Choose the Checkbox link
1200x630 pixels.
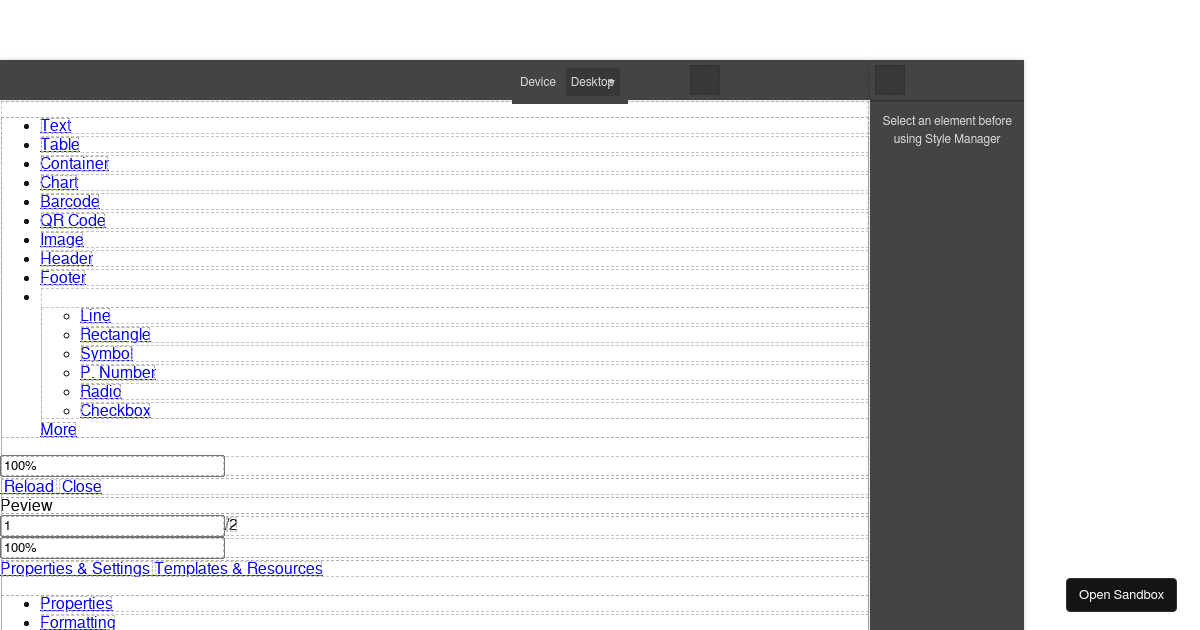[115, 411]
